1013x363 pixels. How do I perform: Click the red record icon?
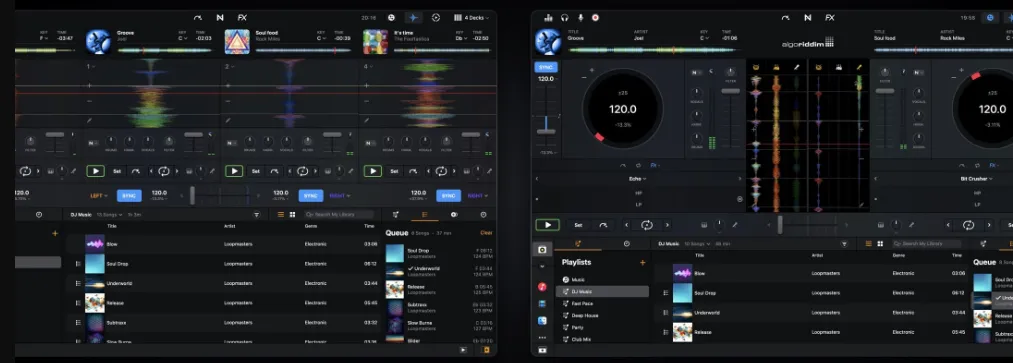click(x=595, y=18)
